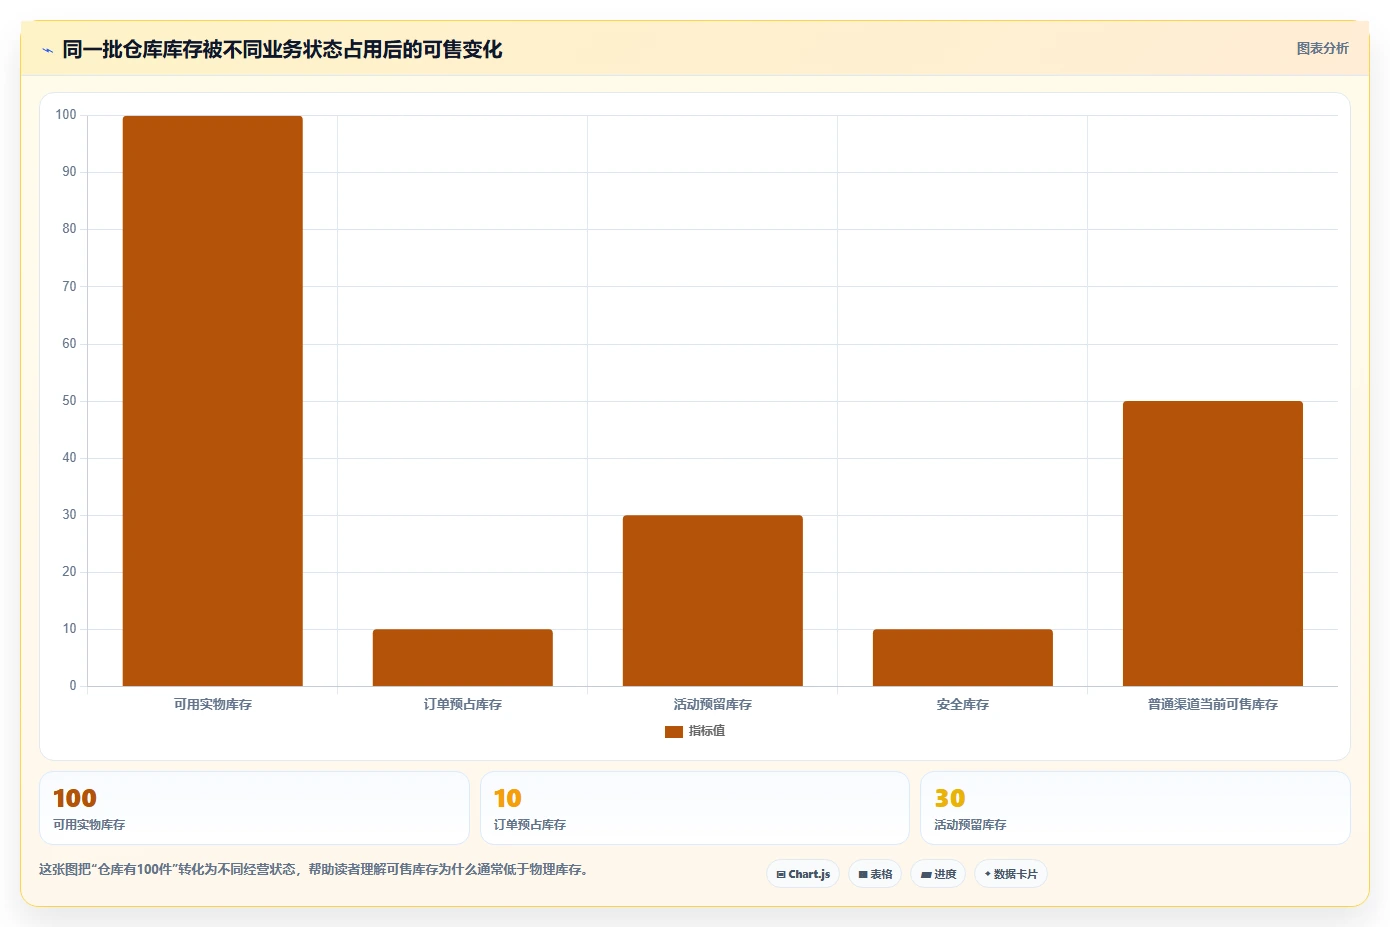Click the 安全库存 bar in the chart
1390x927 pixels.
pos(962,658)
